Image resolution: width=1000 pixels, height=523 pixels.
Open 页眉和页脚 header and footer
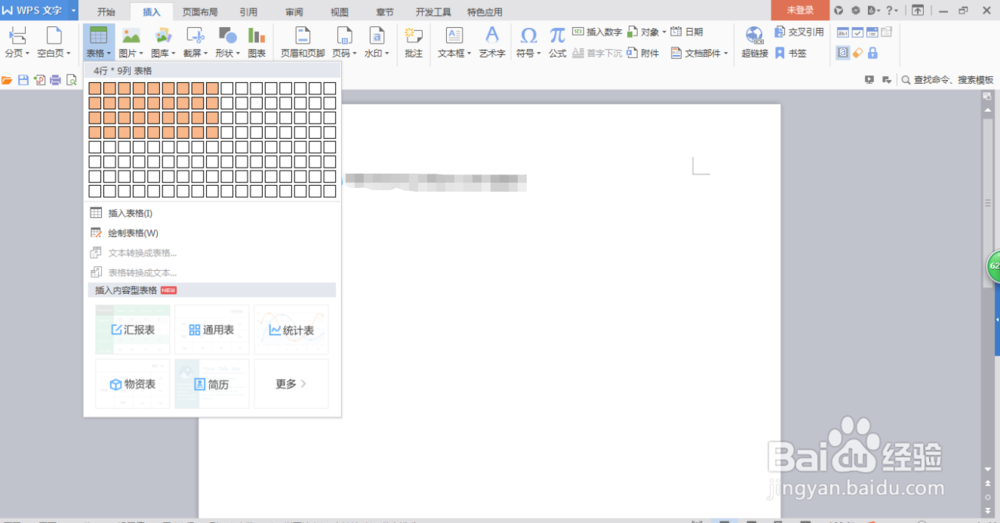[303, 42]
